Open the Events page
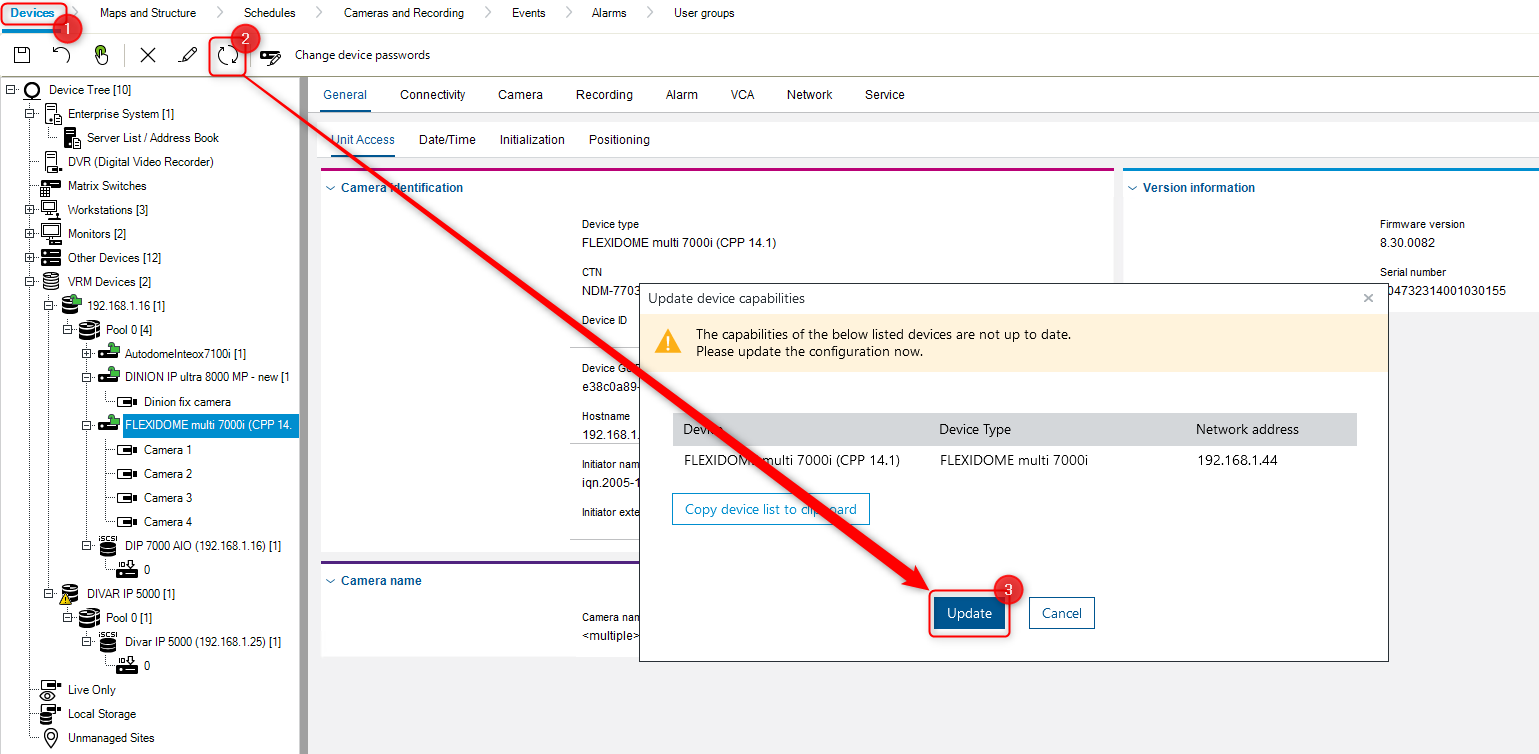The width and height of the screenshot is (1539, 754). click(528, 13)
